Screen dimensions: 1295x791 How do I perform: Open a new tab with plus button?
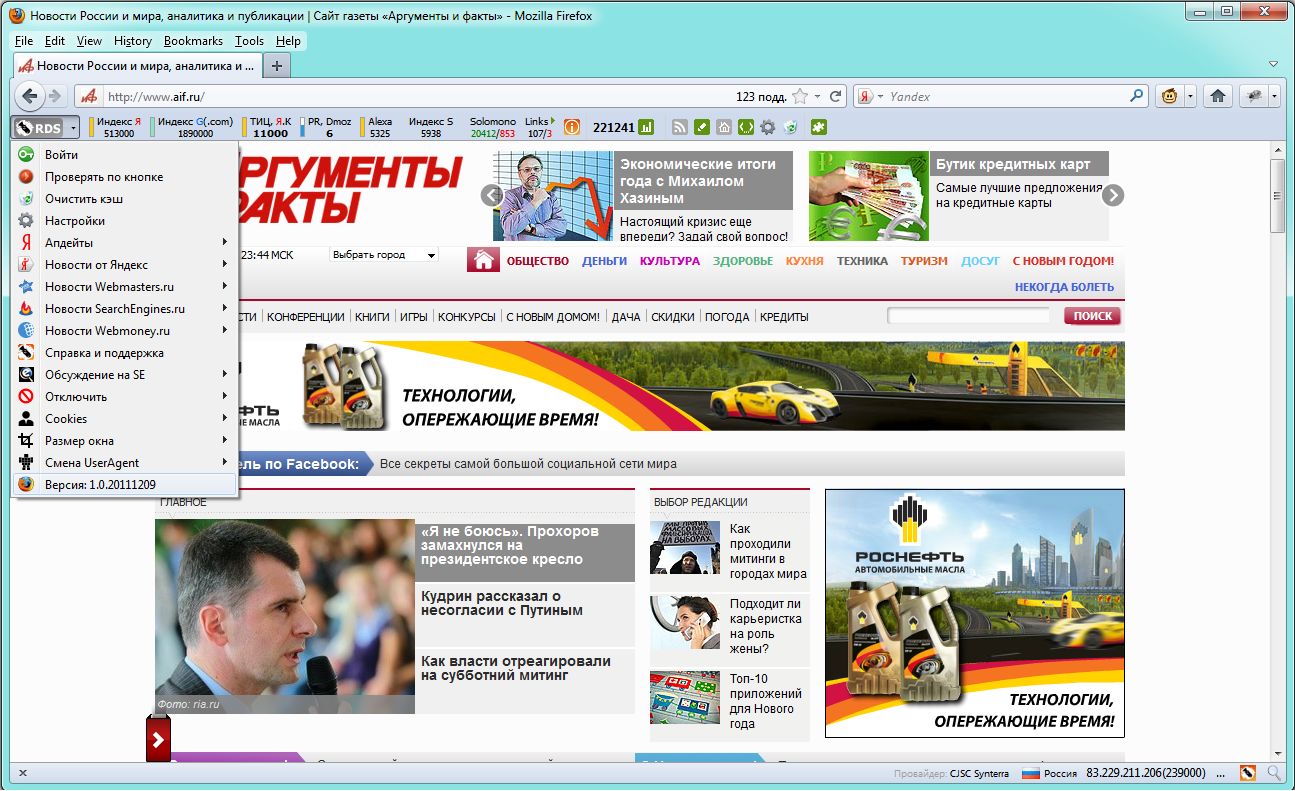click(x=277, y=65)
